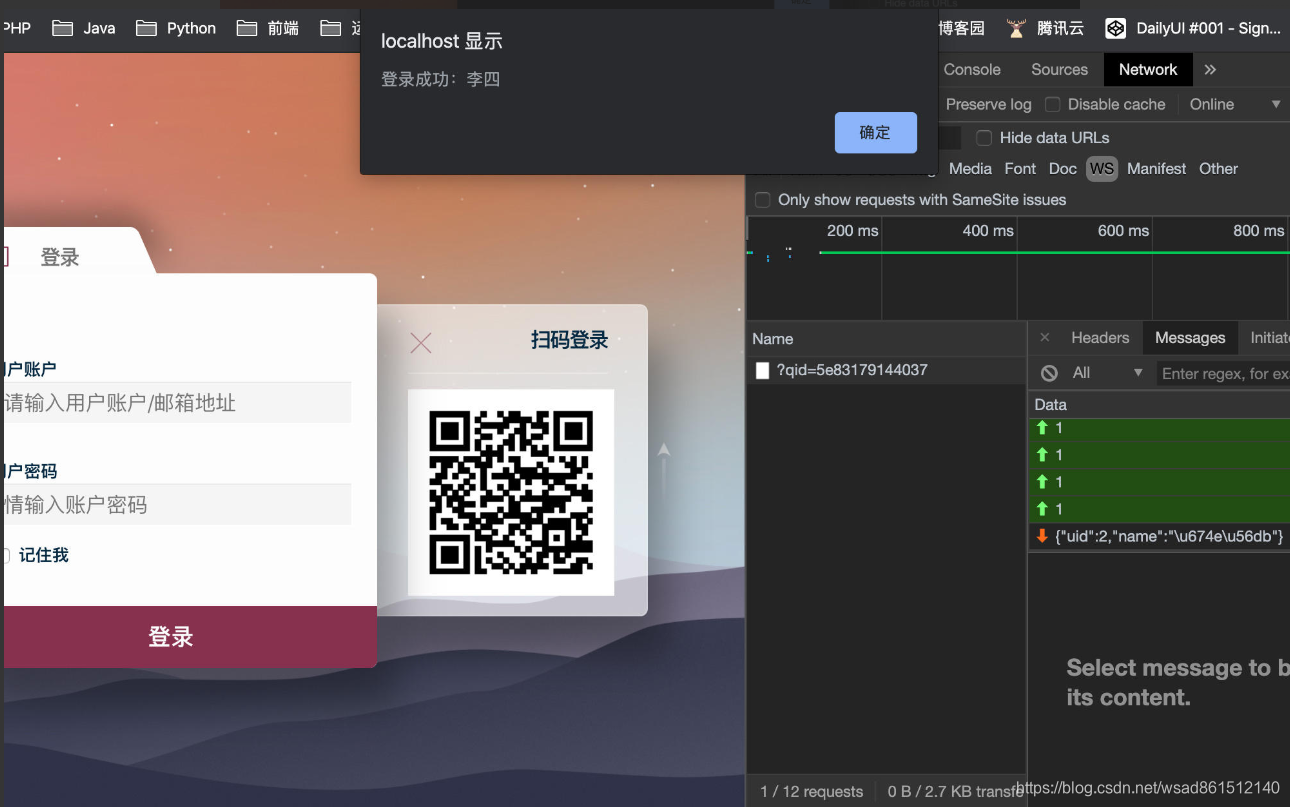1290x807 pixels.
Task: Select the received message with uid 2
Action: tap(1159, 536)
